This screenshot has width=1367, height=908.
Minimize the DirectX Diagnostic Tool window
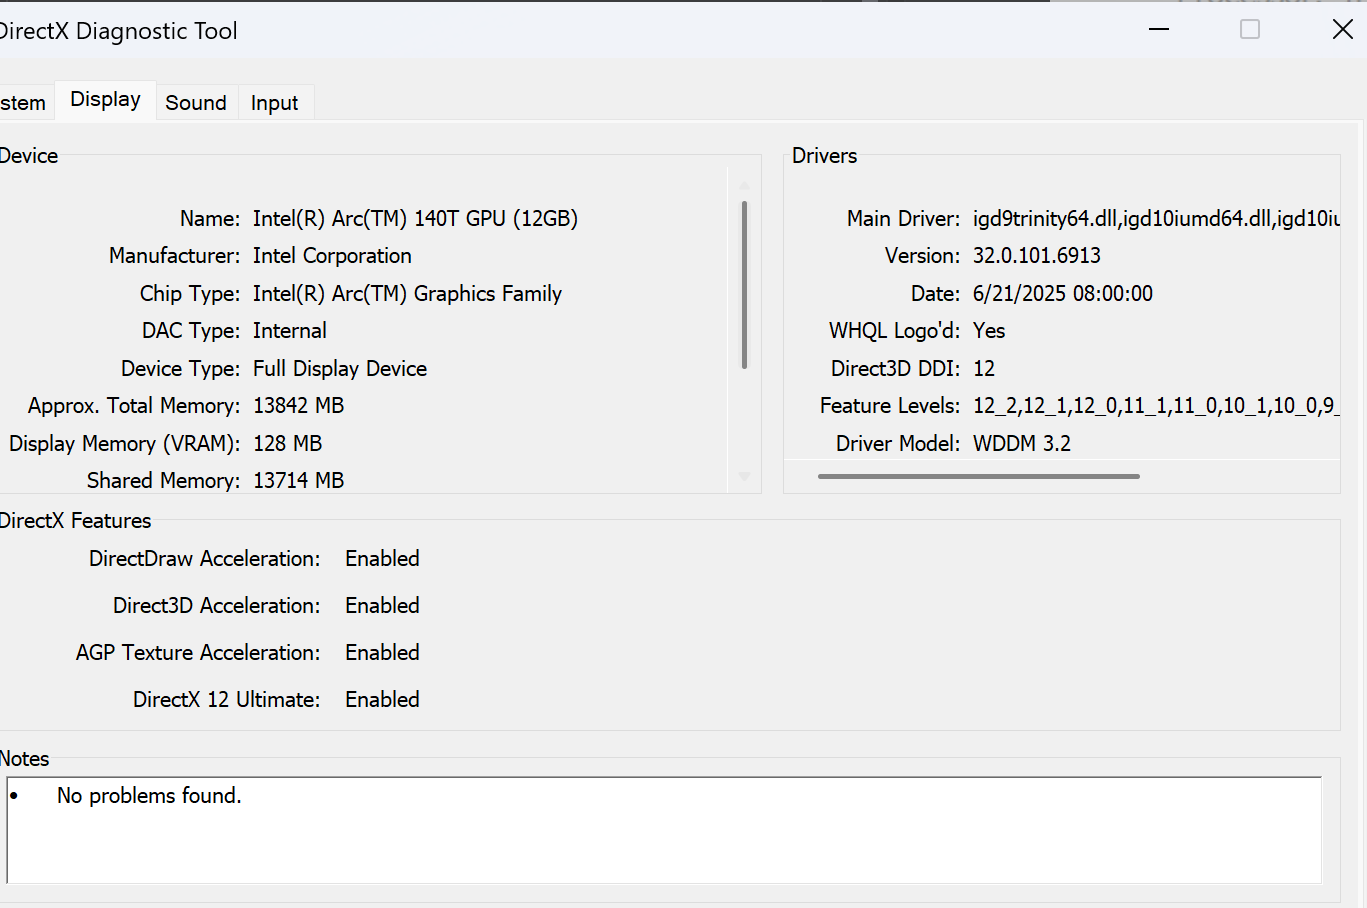point(1159,29)
